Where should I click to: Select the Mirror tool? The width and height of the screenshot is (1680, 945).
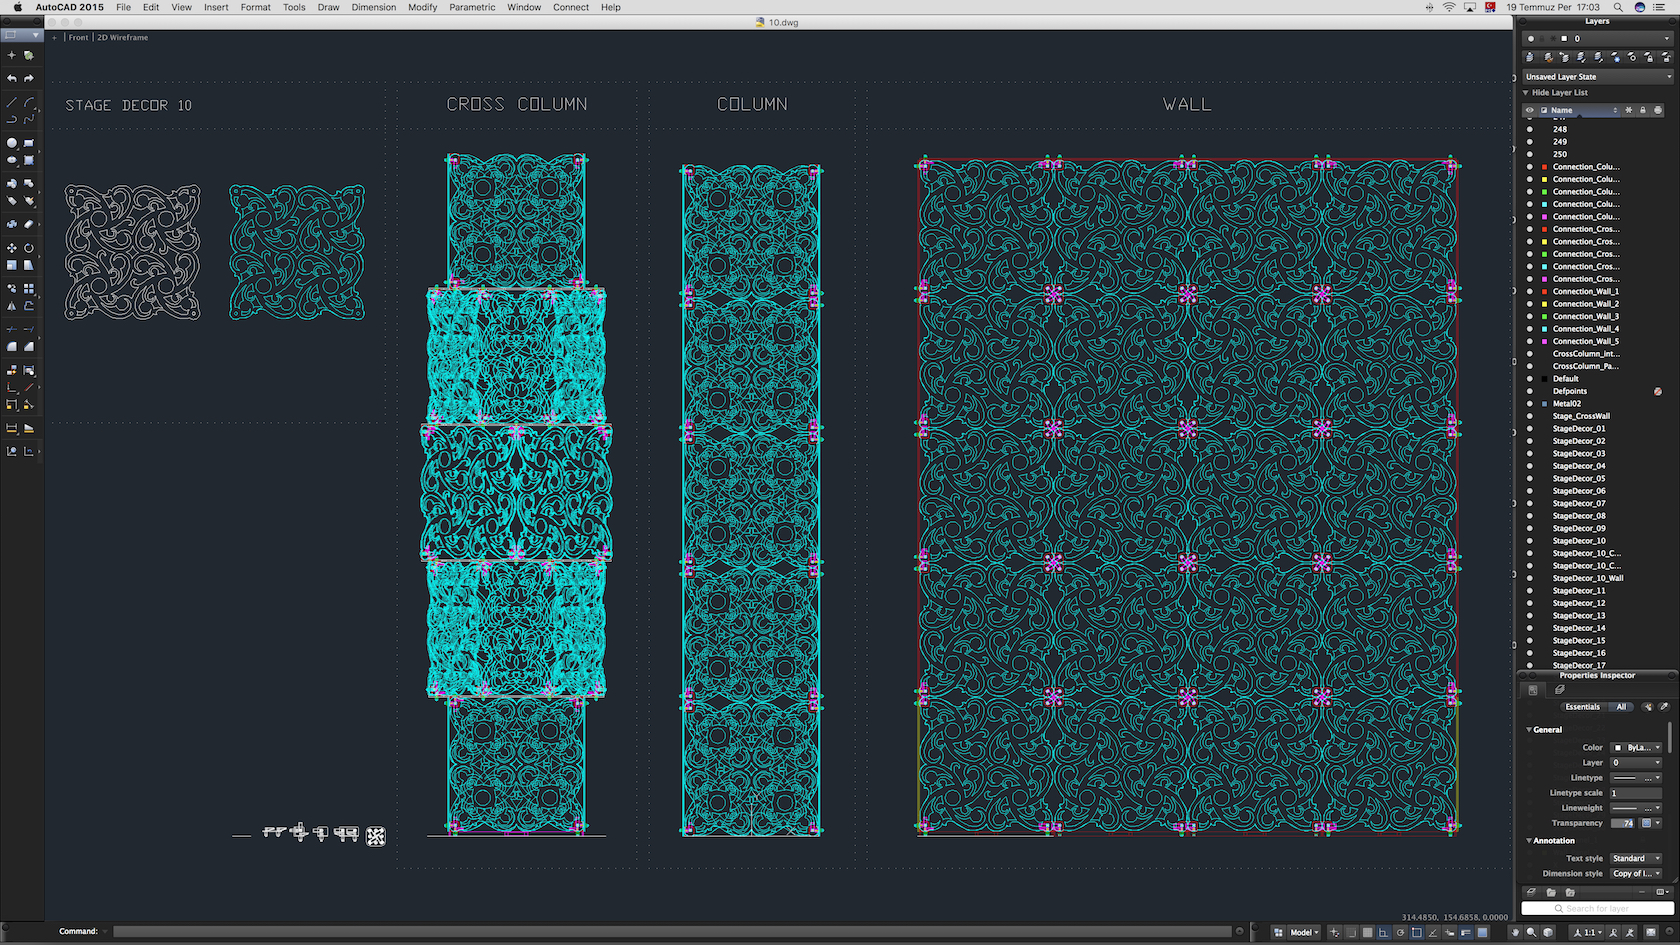(x=12, y=306)
